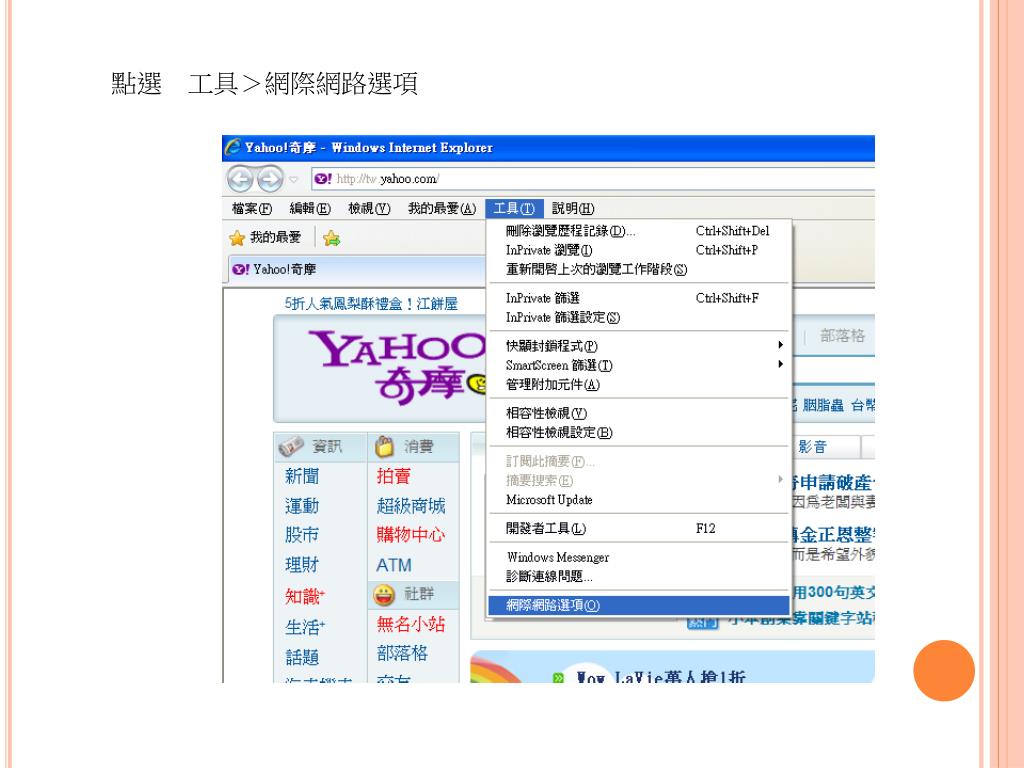The height and width of the screenshot is (768, 1024).
Task: Select 管理附加元件(A) menu entry
Action: (x=639, y=385)
